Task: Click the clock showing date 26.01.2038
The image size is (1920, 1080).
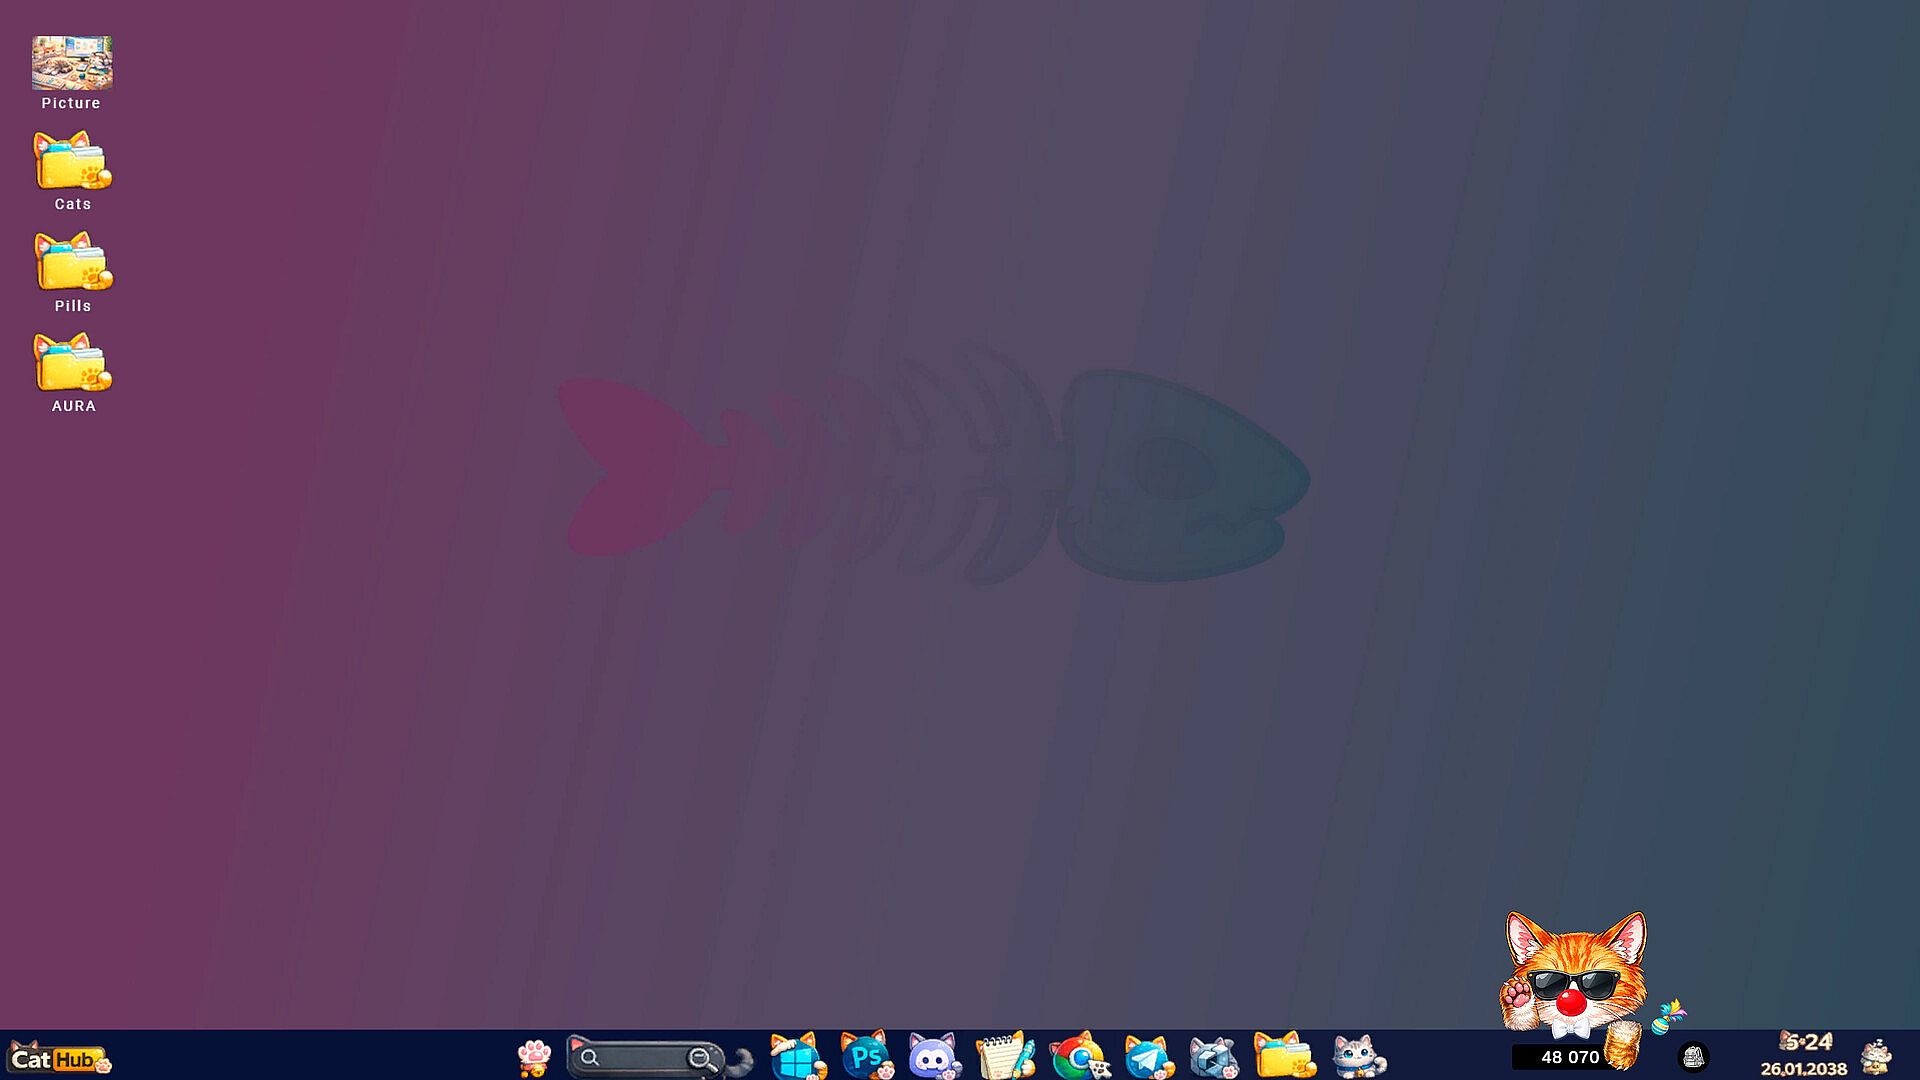Action: tap(1804, 1056)
